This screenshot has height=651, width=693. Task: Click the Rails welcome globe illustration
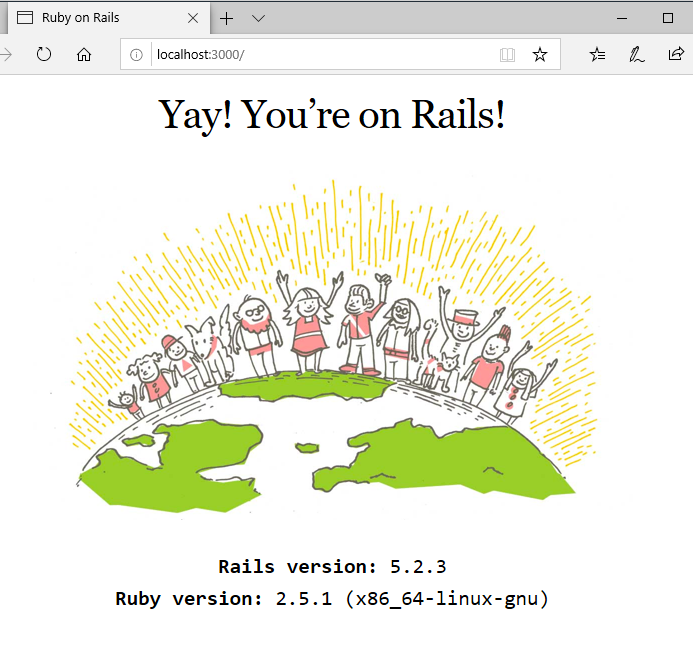[x=332, y=347]
